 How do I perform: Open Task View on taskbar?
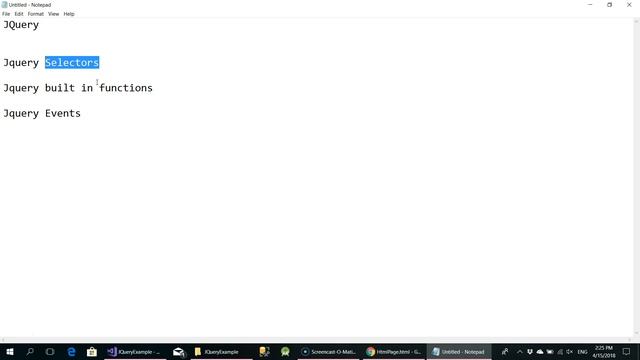point(50,352)
